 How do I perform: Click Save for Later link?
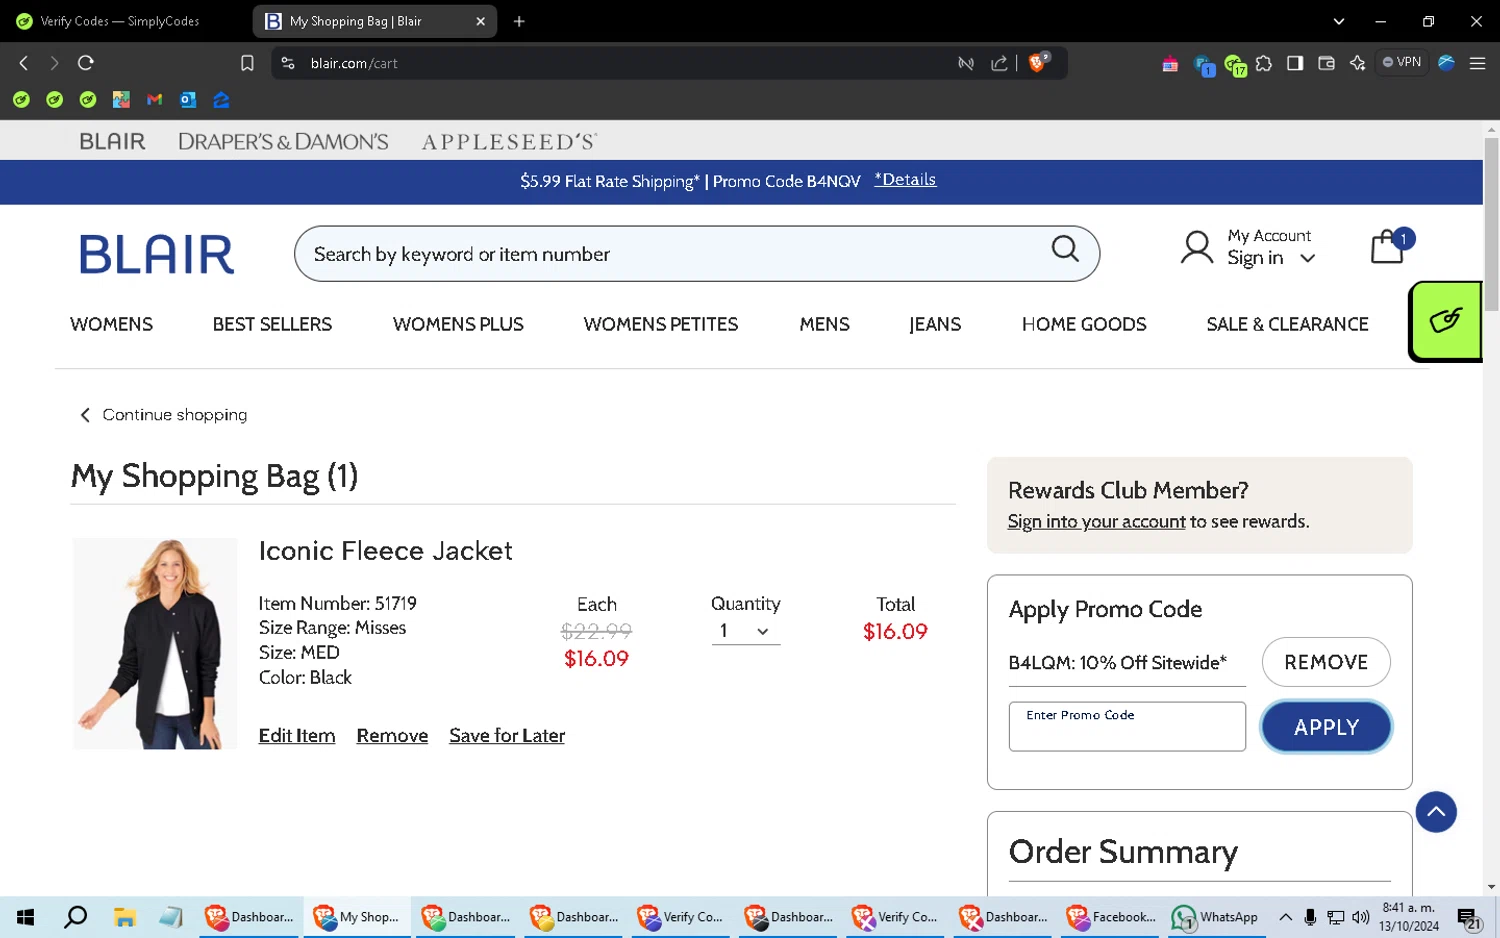coord(507,735)
